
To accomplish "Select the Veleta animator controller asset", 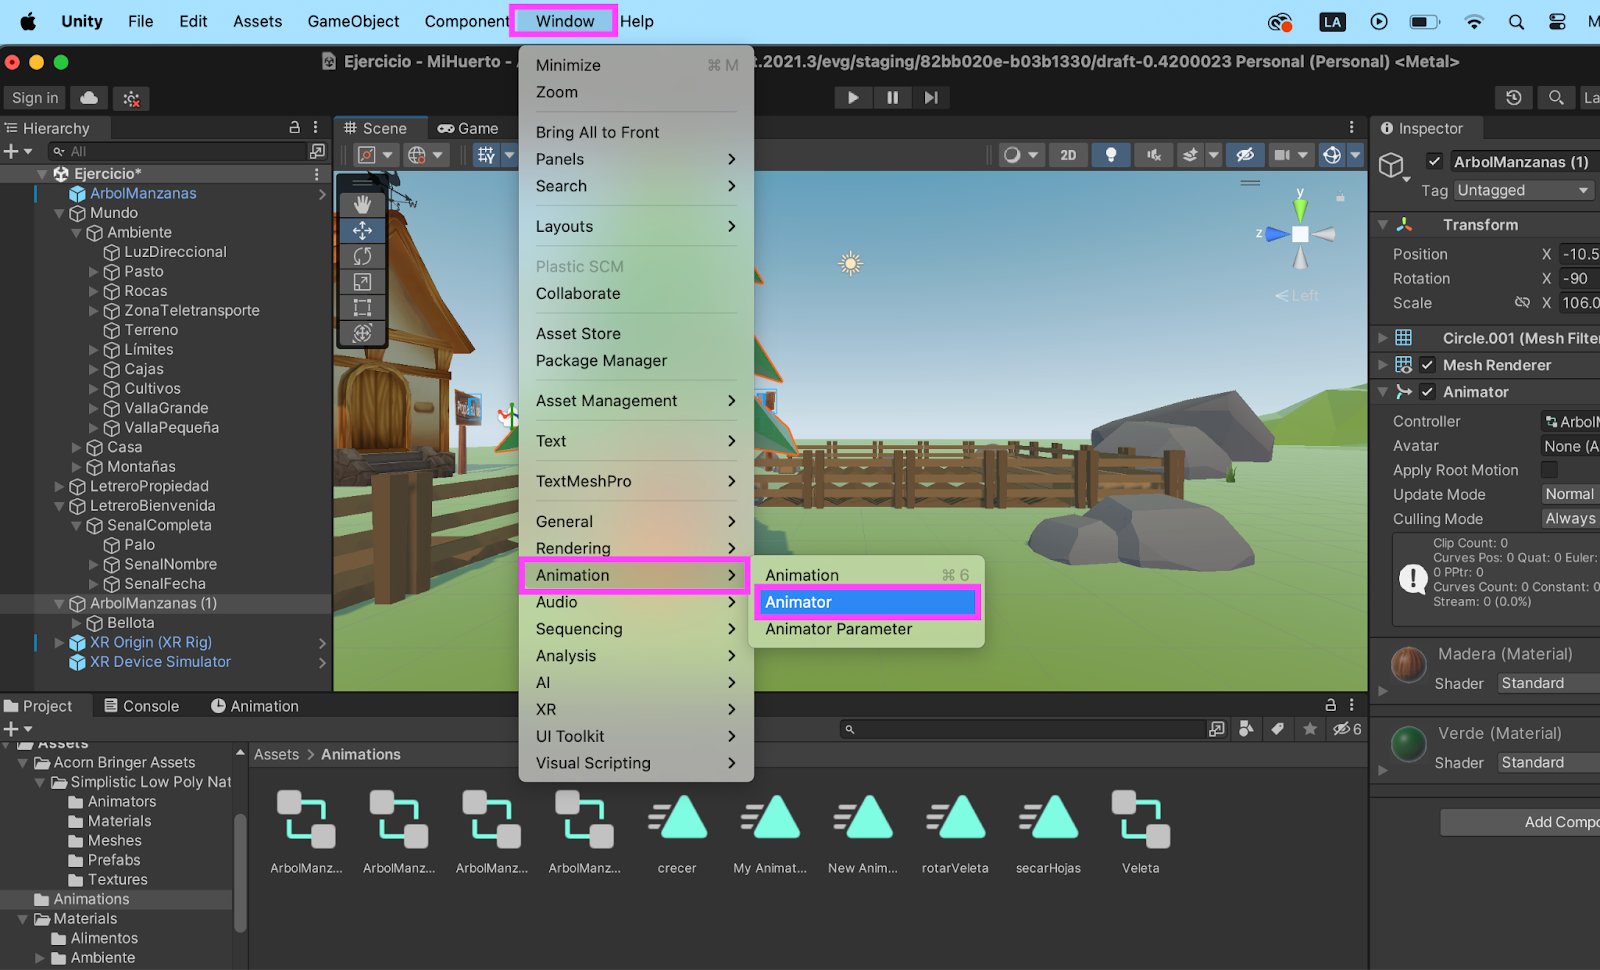I will click(1141, 833).
